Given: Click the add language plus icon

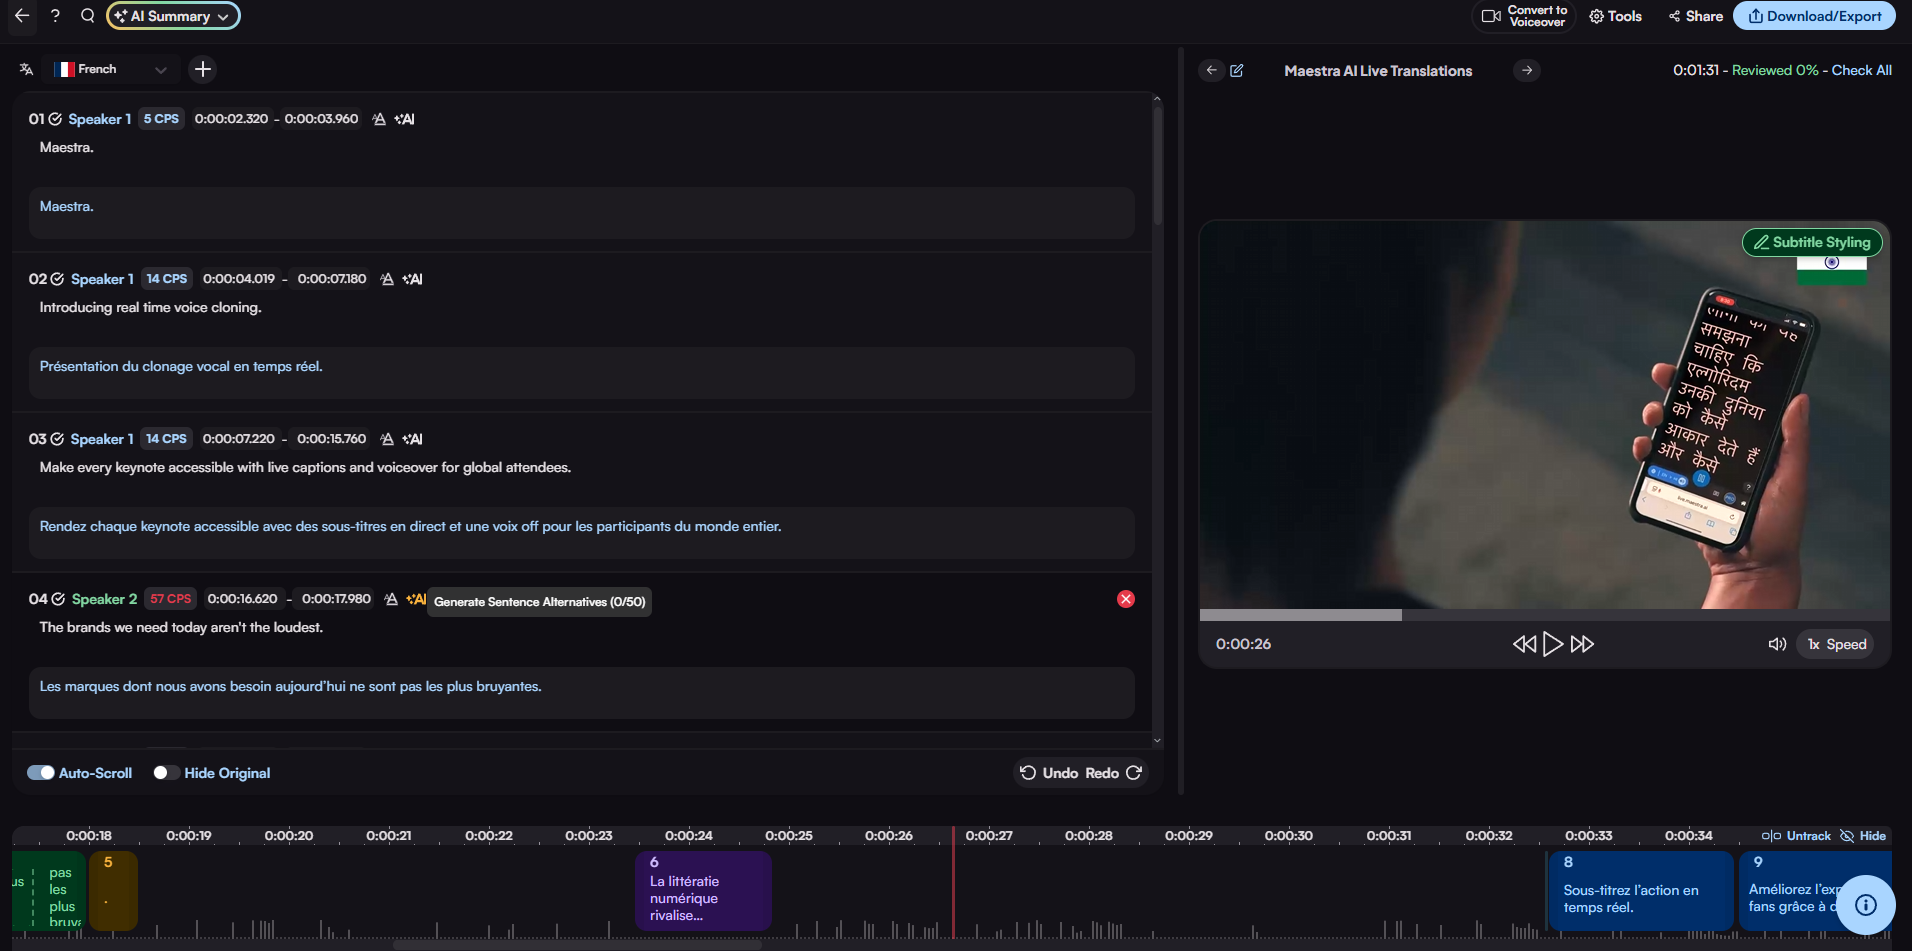Looking at the screenshot, I should pos(203,69).
